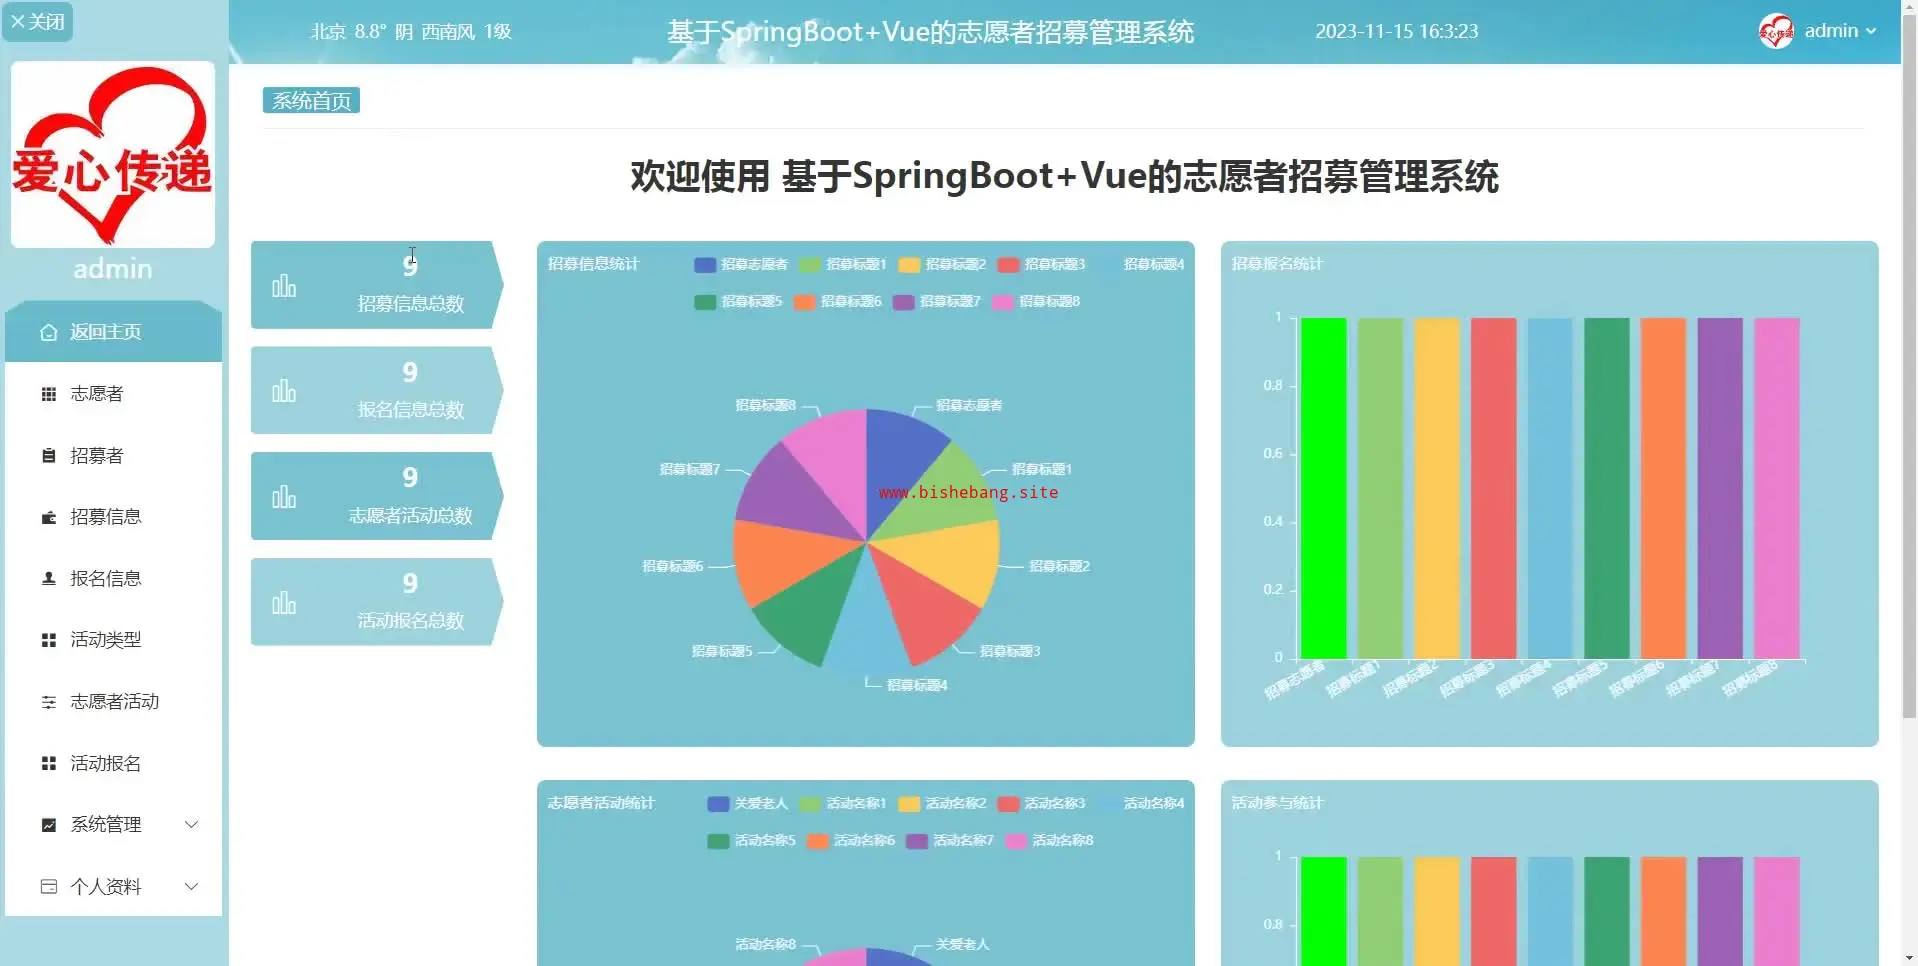Toggle the 招募标题8 legend entry

point(1036,302)
